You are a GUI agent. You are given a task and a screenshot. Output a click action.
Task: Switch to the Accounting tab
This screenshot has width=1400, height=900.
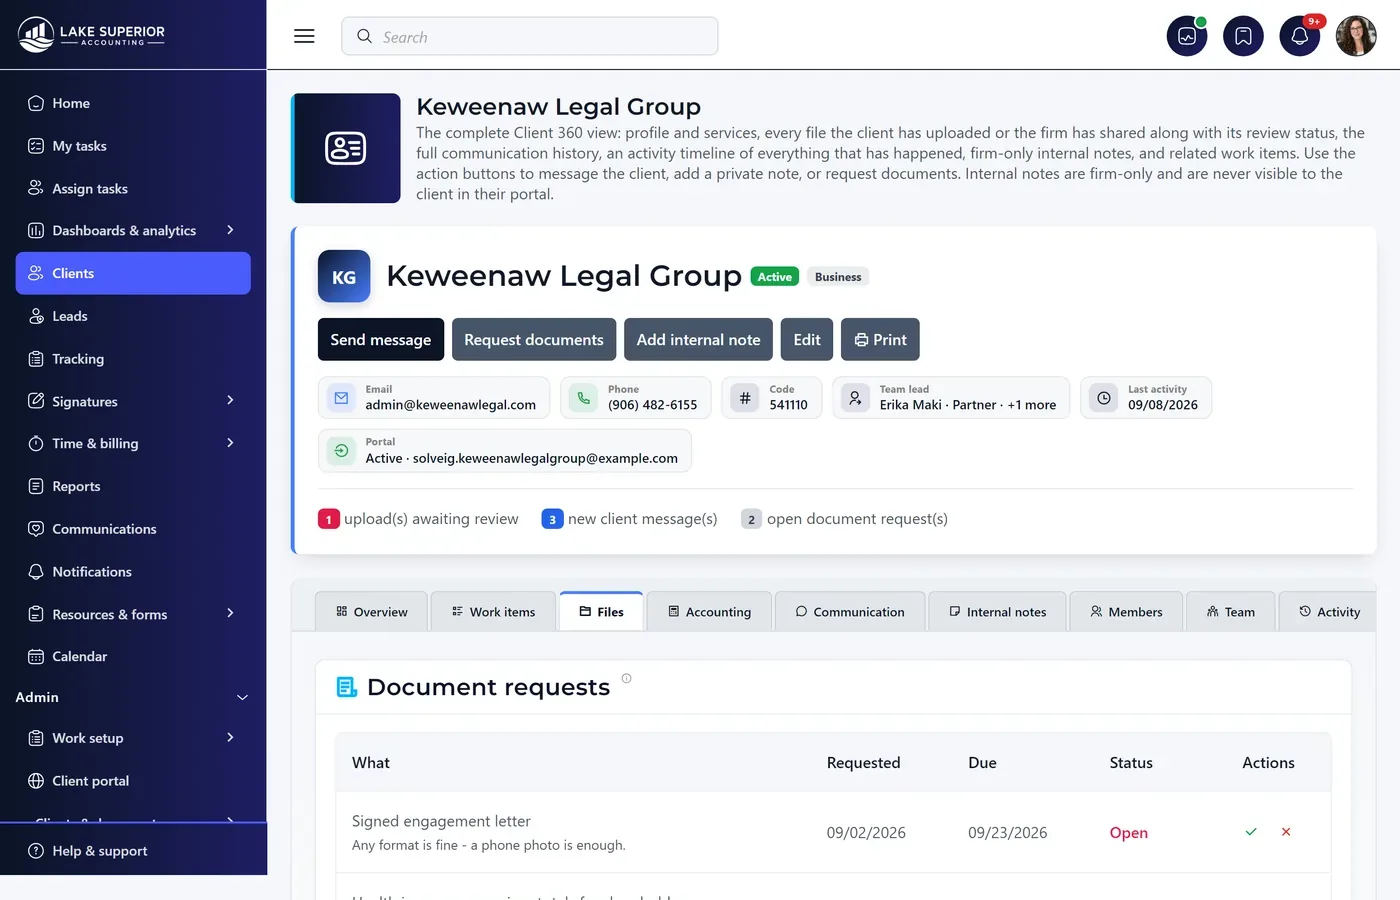coord(710,612)
